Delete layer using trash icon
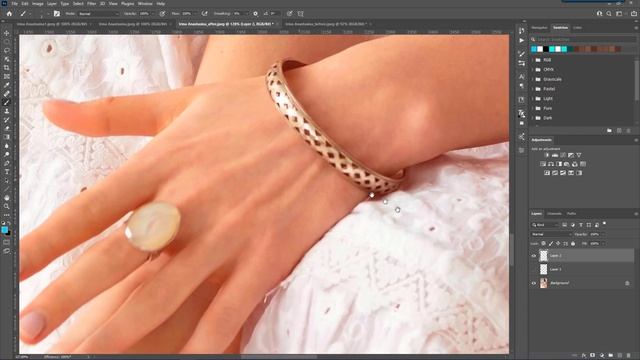 (x=629, y=356)
